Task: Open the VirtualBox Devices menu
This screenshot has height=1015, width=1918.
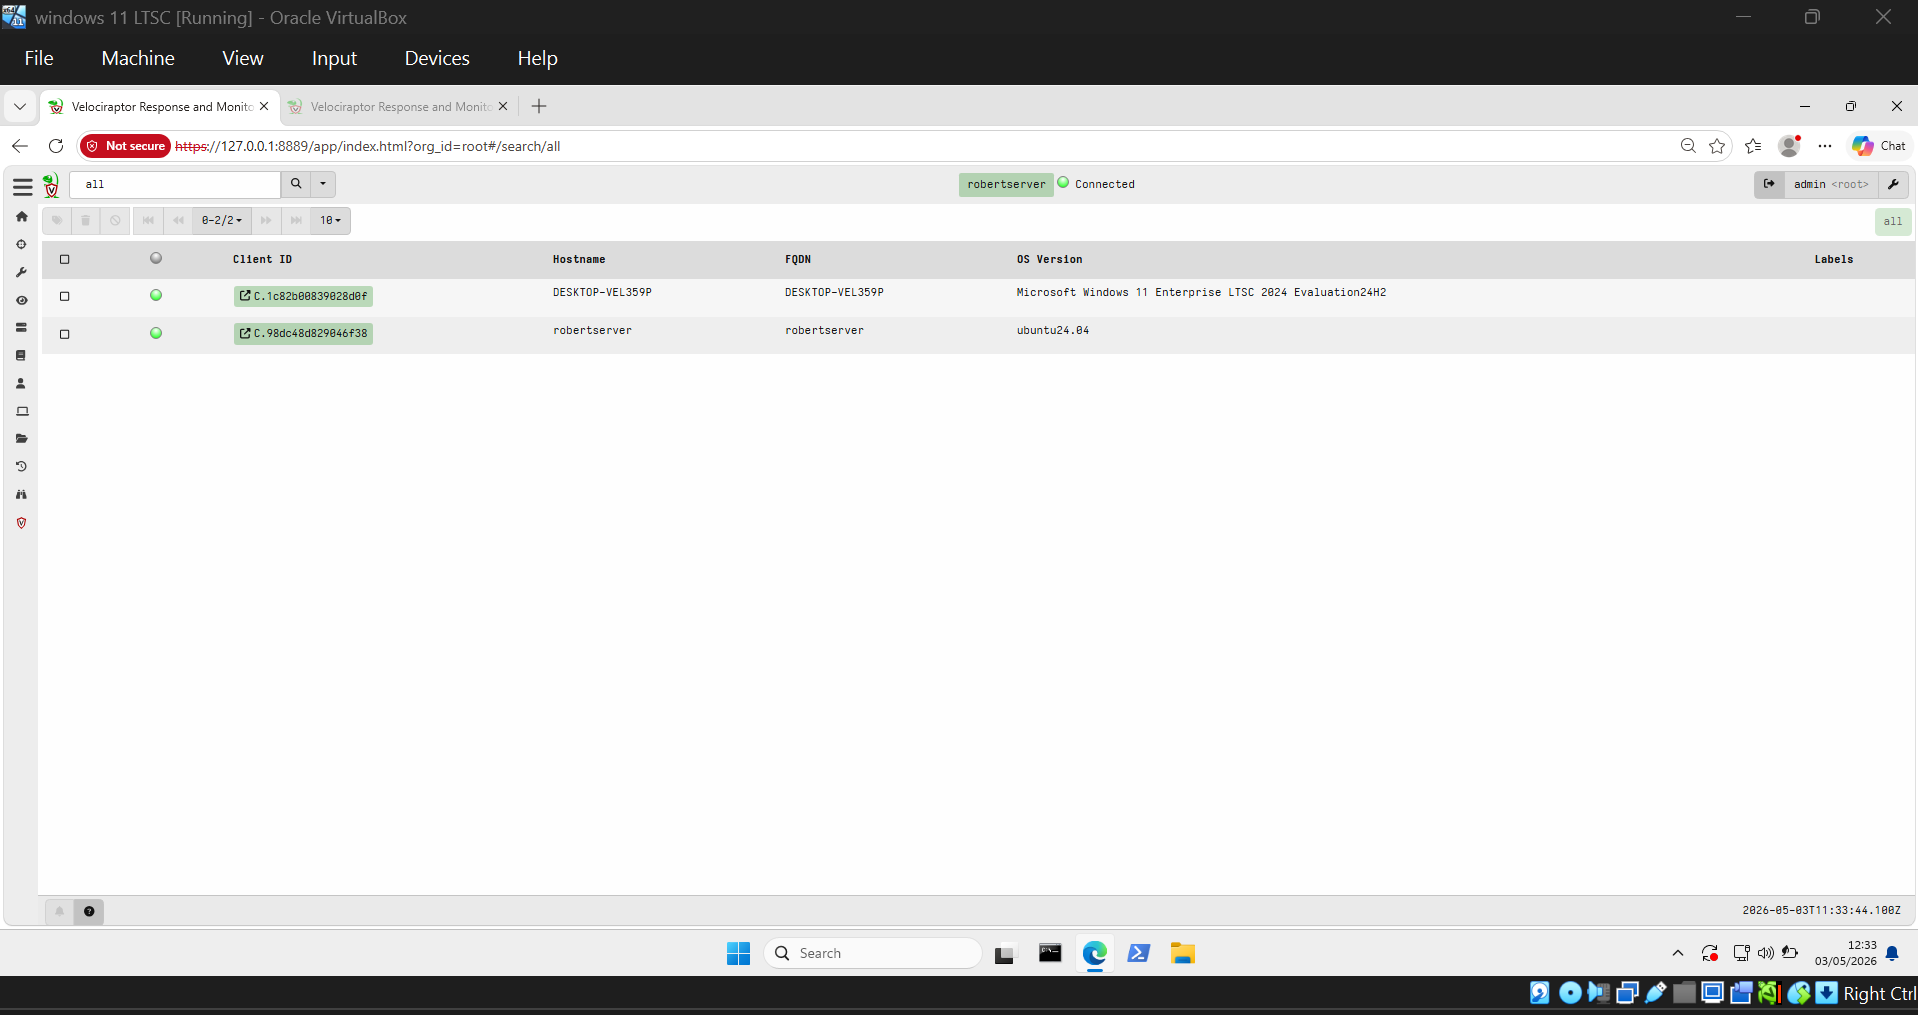Action: click(x=437, y=58)
